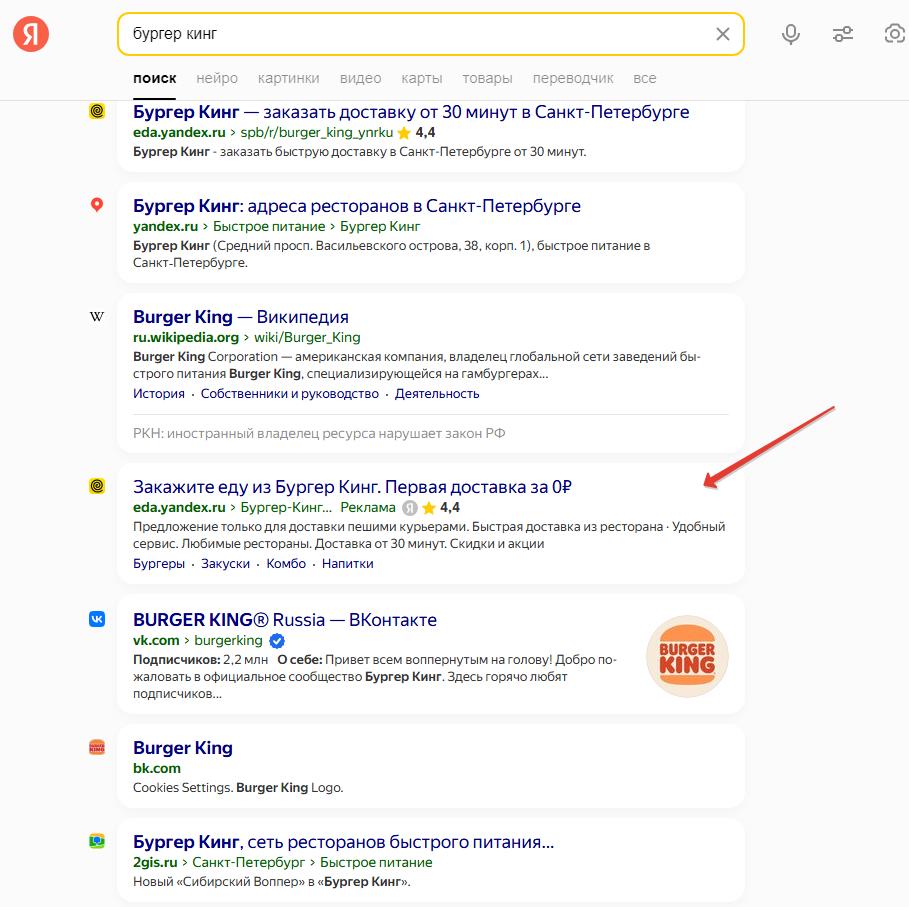909x907 pixels.
Task: Open search settings sliders icon
Action: [x=842, y=34]
